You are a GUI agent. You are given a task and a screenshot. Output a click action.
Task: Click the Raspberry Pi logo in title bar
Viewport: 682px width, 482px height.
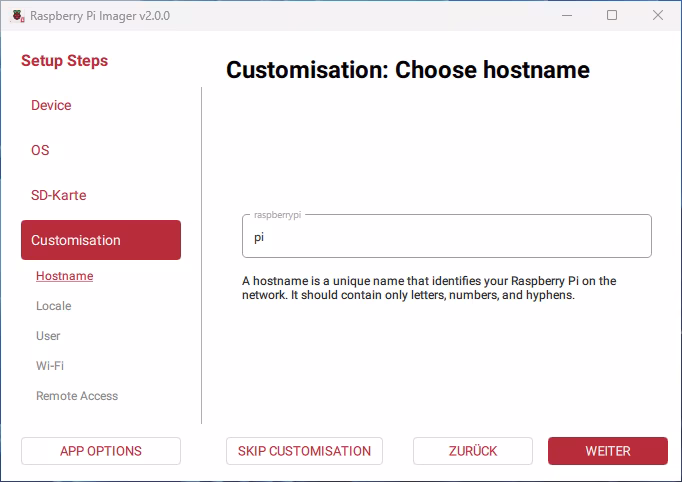[x=17, y=16]
